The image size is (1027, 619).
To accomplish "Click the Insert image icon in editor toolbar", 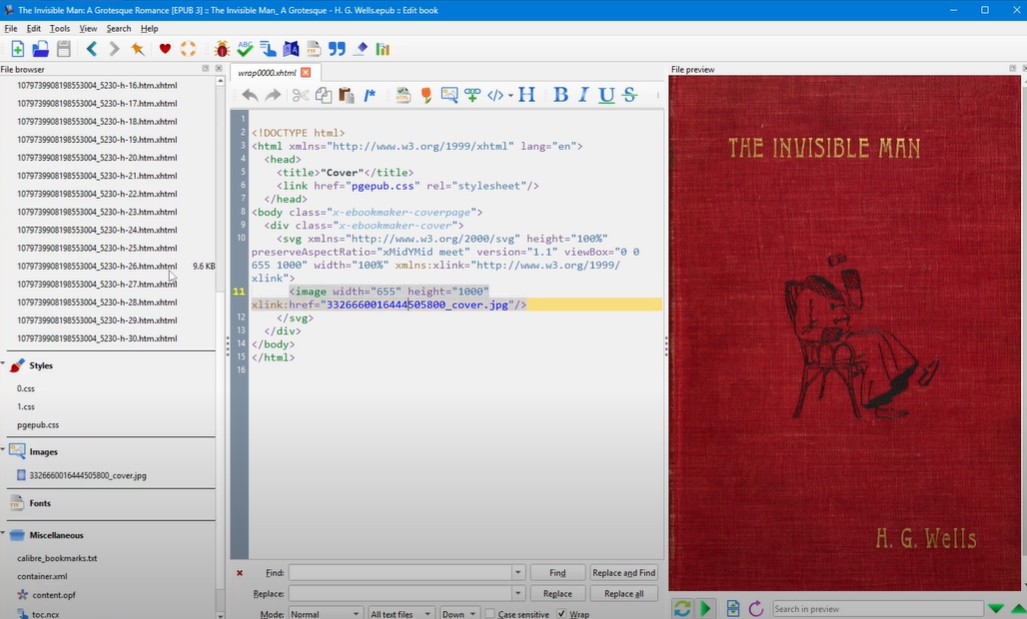I will click(x=449, y=96).
